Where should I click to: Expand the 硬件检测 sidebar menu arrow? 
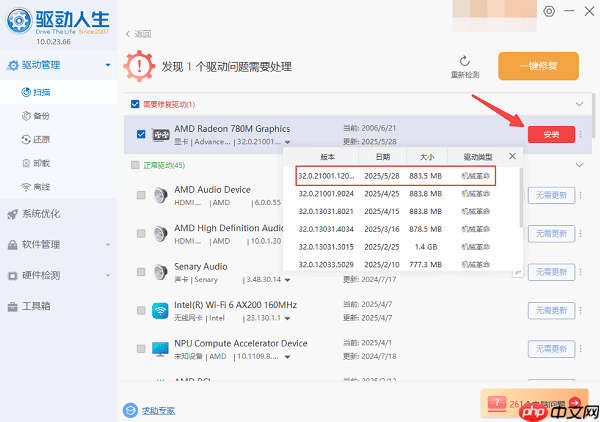pos(108,275)
